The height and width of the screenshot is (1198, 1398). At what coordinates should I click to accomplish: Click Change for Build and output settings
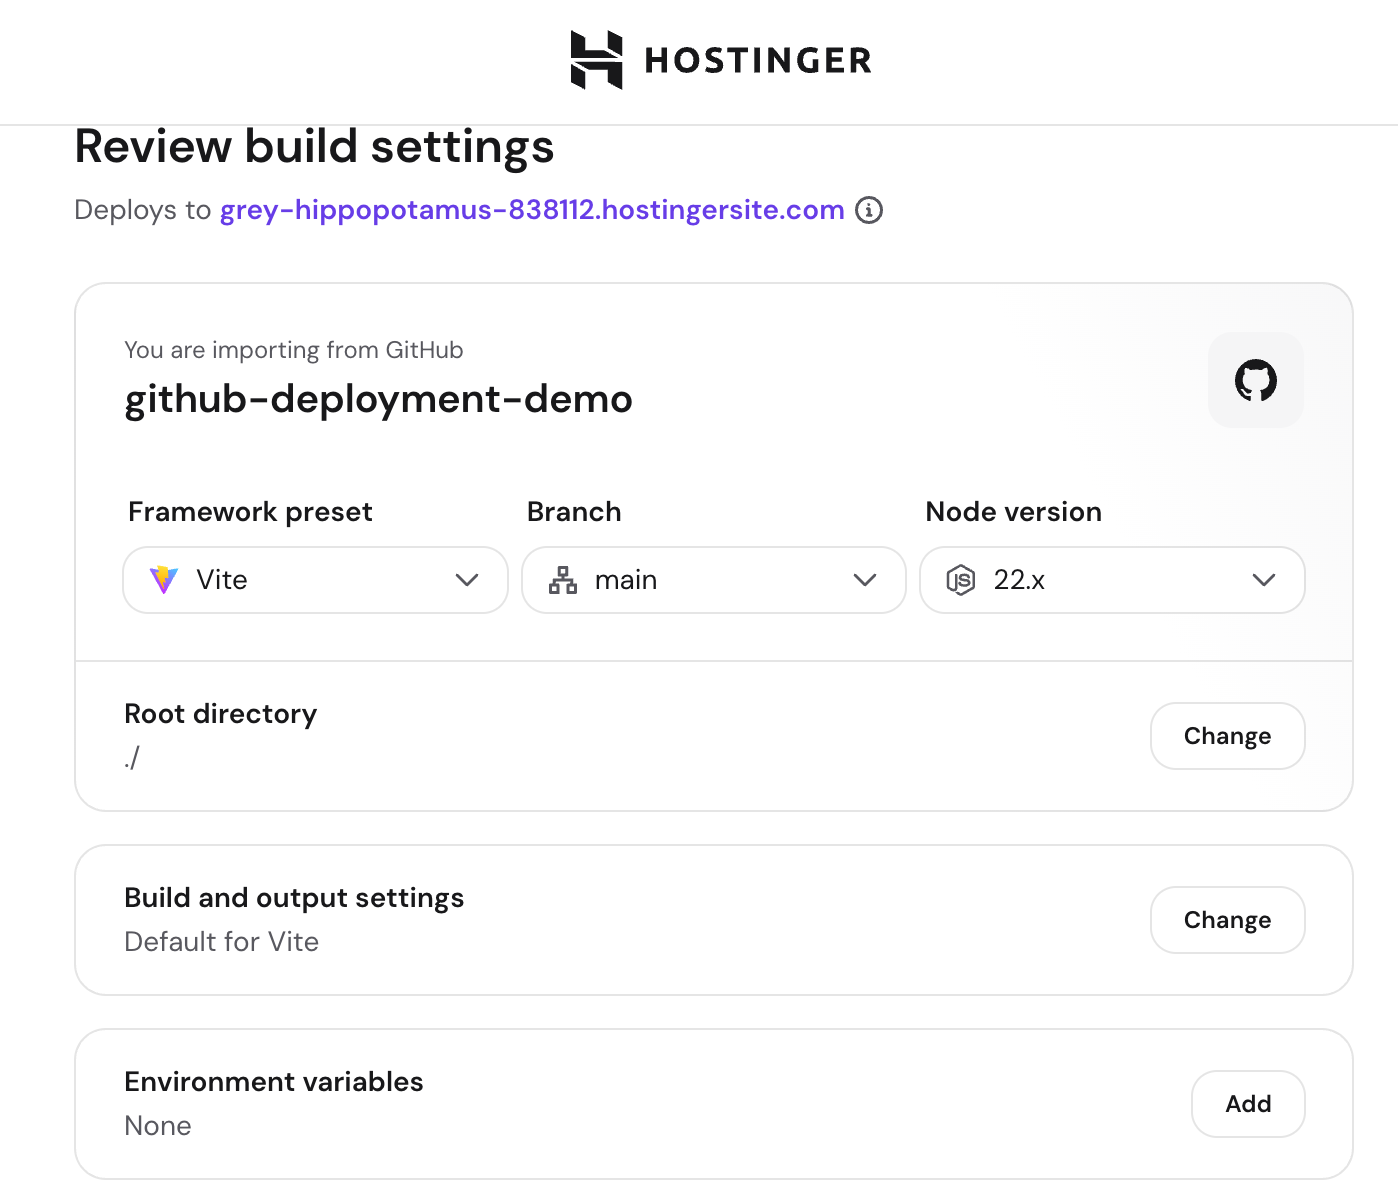click(x=1228, y=920)
